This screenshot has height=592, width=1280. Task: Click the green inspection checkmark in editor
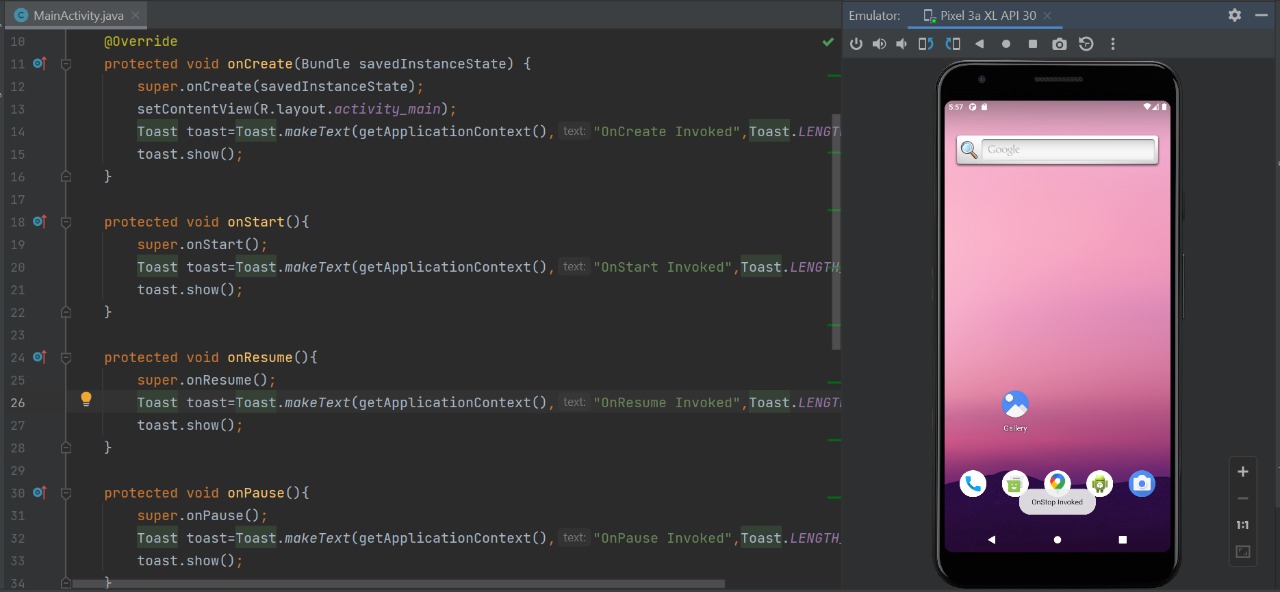pos(828,42)
